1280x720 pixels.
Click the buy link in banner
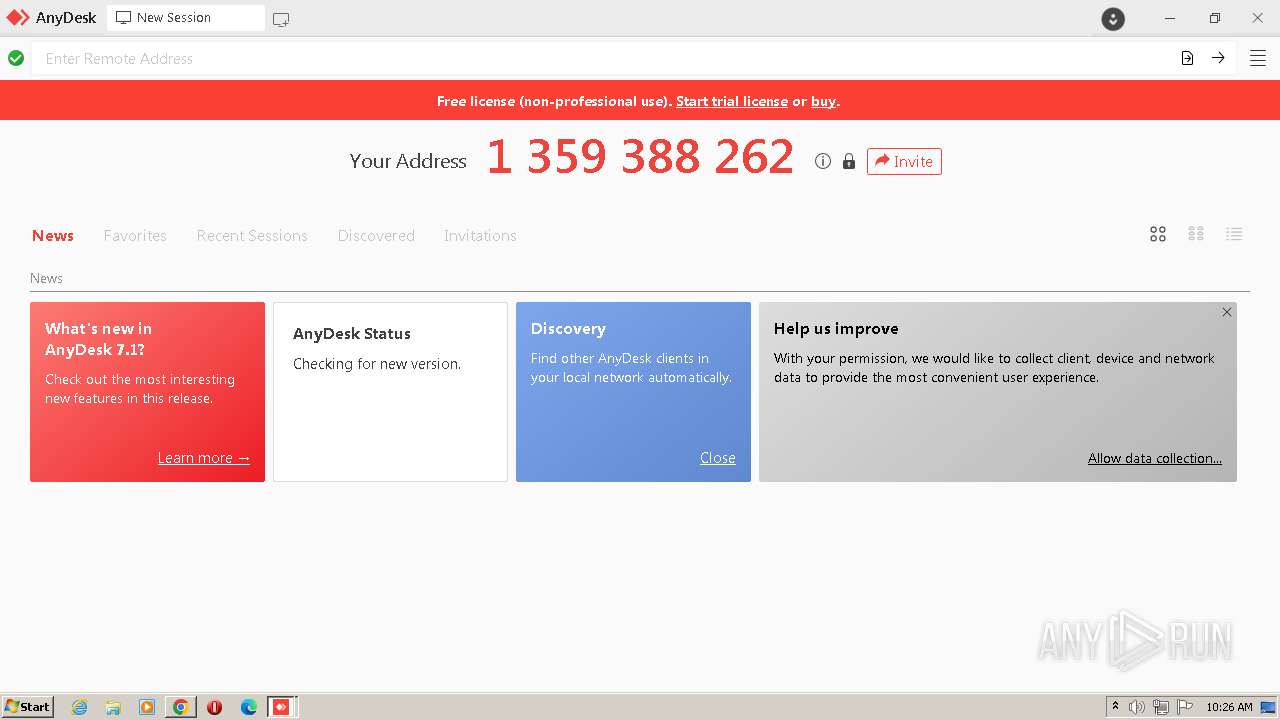[823, 101]
